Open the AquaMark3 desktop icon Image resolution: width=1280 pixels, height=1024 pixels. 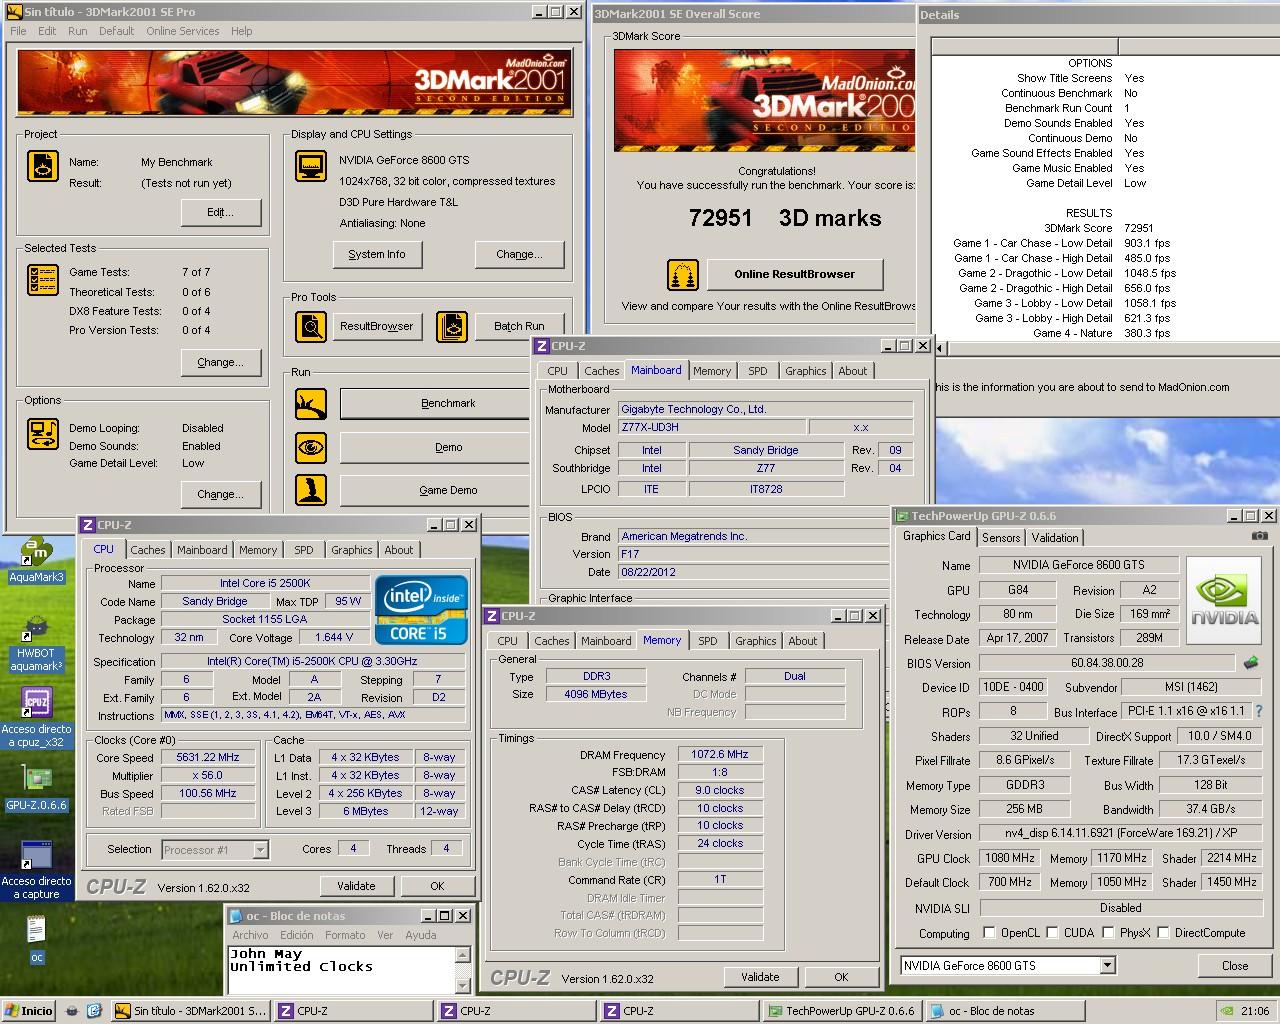(36, 561)
